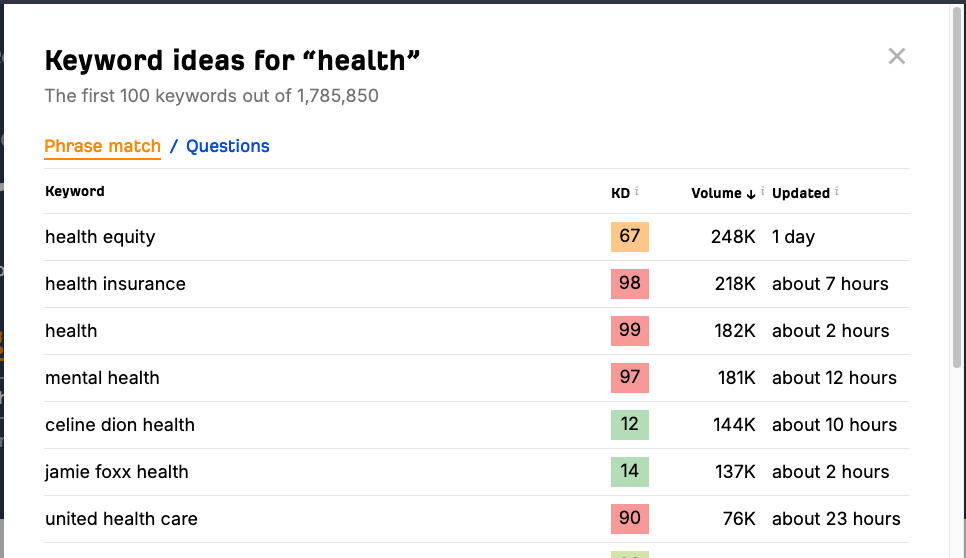The width and height of the screenshot is (966, 558).
Task: Sort by Volume column arrow
Action: 751,193
